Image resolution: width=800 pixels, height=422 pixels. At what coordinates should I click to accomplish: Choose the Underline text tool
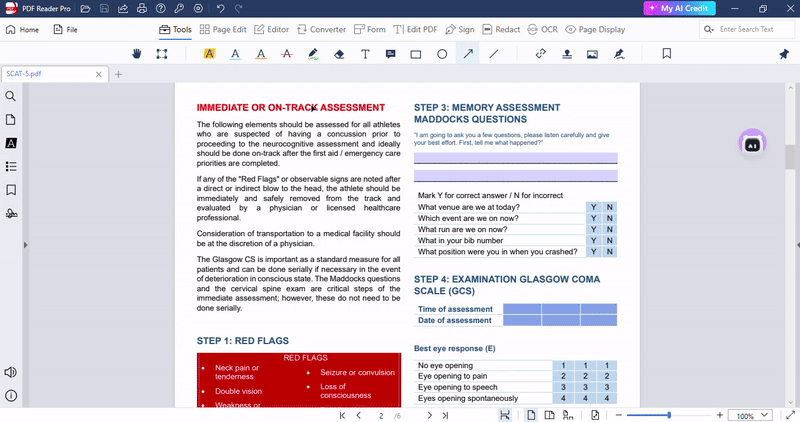(x=235, y=54)
